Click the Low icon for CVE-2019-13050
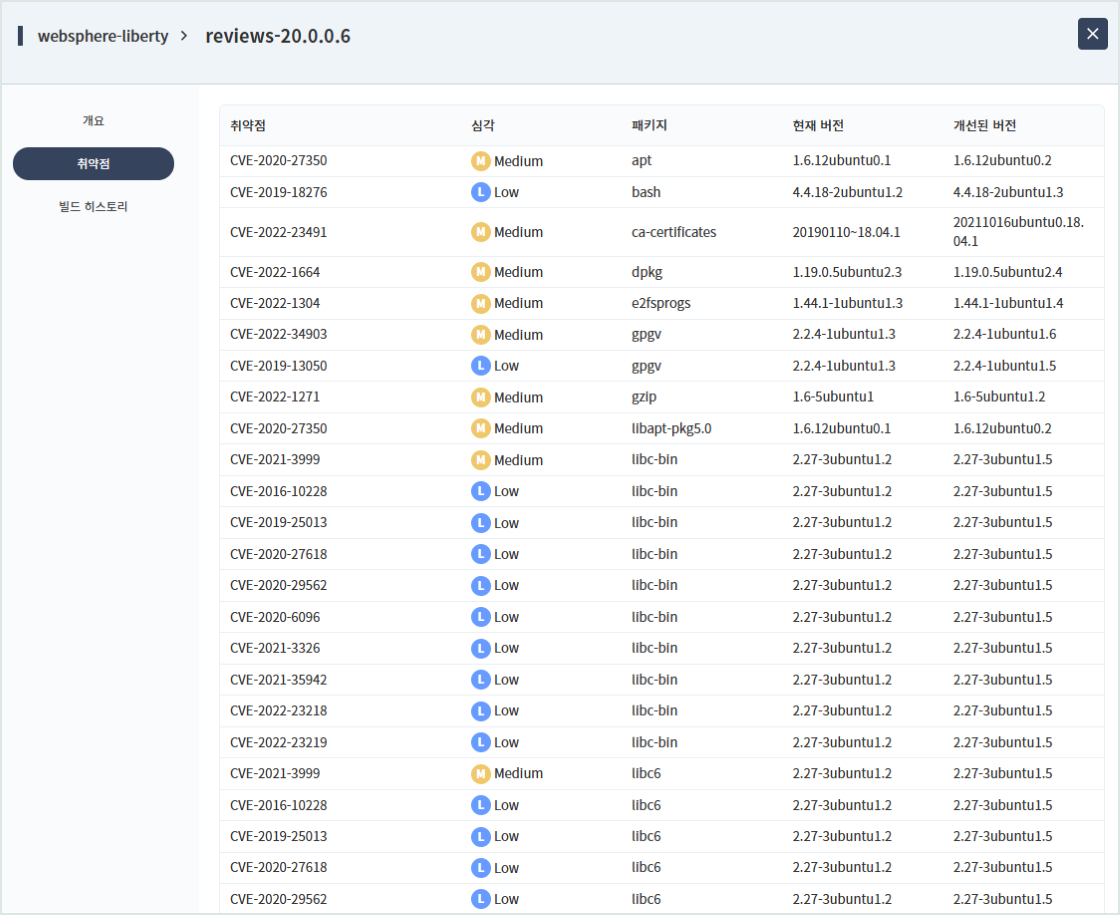Image resolution: width=1120 pixels, height=915 pixels. coord(481,366)
